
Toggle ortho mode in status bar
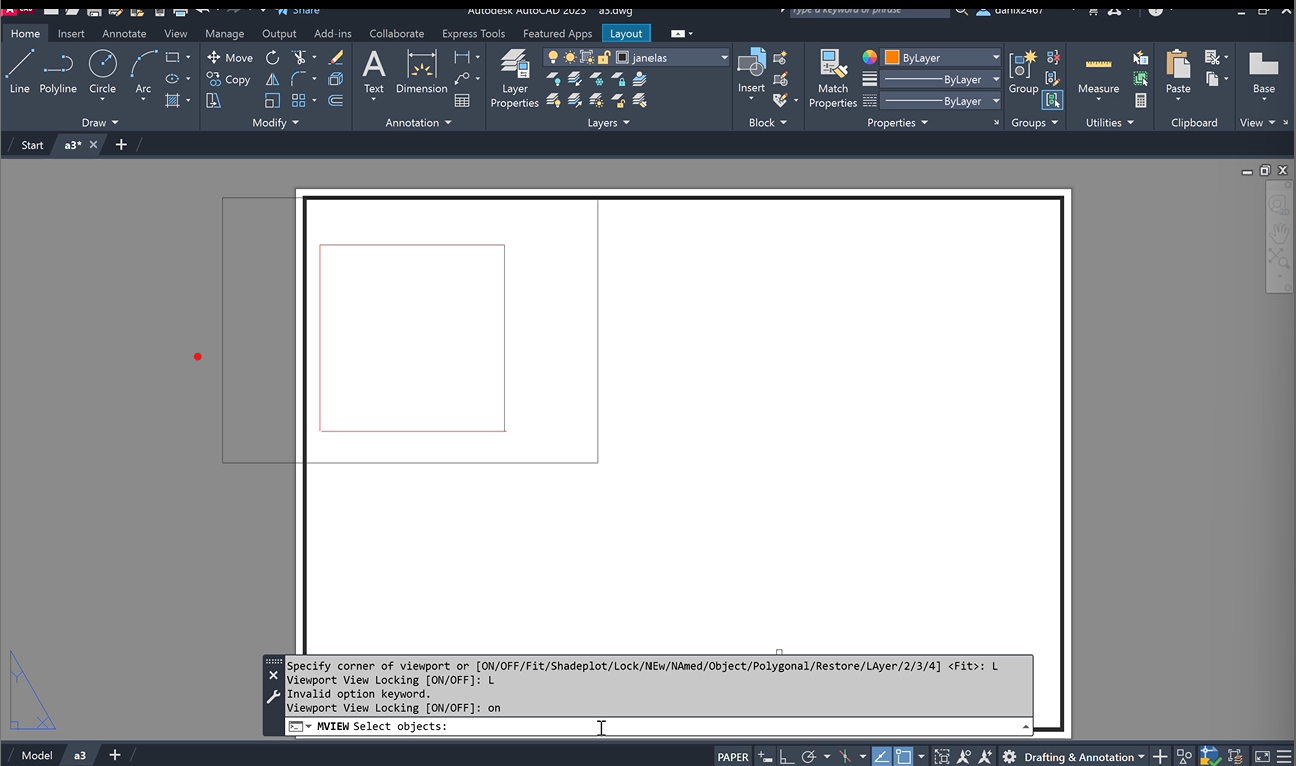click(x=787, y=757)
